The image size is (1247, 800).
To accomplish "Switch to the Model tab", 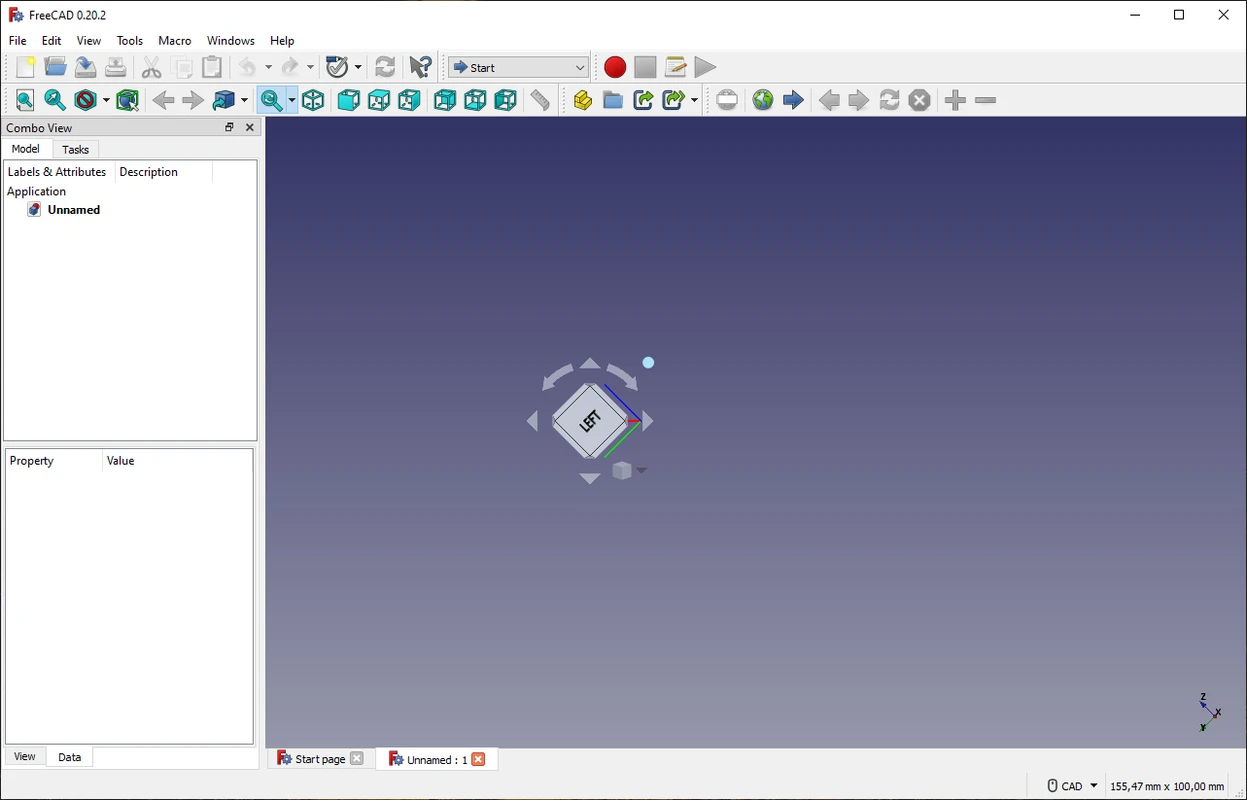I will pos(26,149).
